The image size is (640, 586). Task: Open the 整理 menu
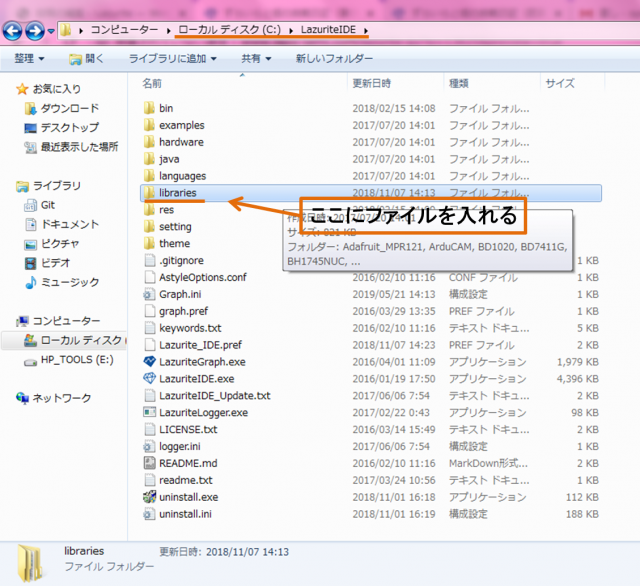coord(29,59)
